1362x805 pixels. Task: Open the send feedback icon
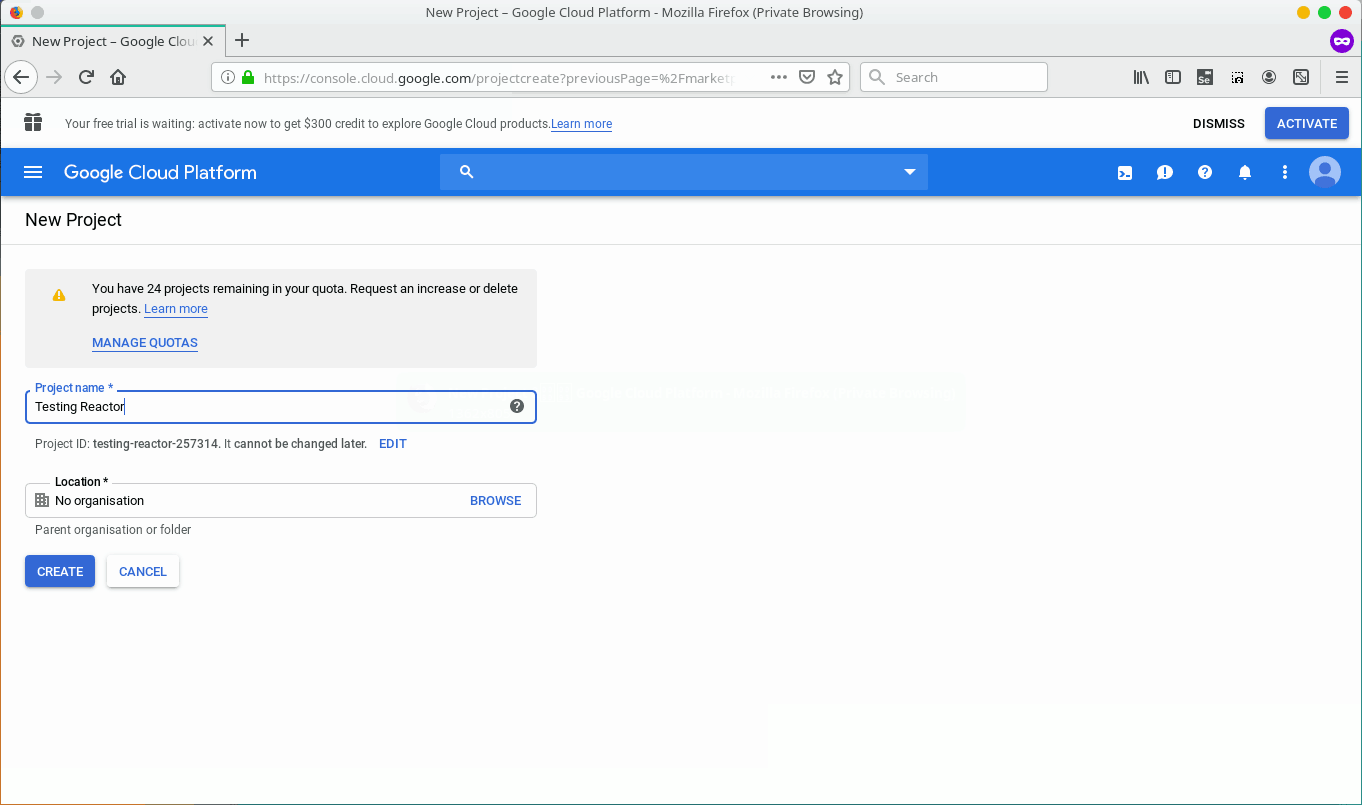click(1165, 172)
